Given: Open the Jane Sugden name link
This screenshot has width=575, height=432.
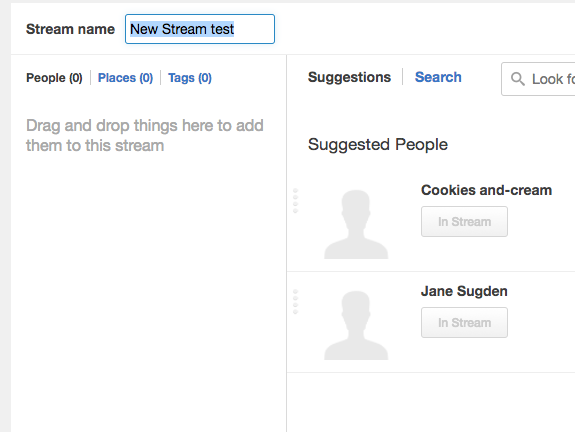Looking at the screenshot, I should tap(464, 291).
